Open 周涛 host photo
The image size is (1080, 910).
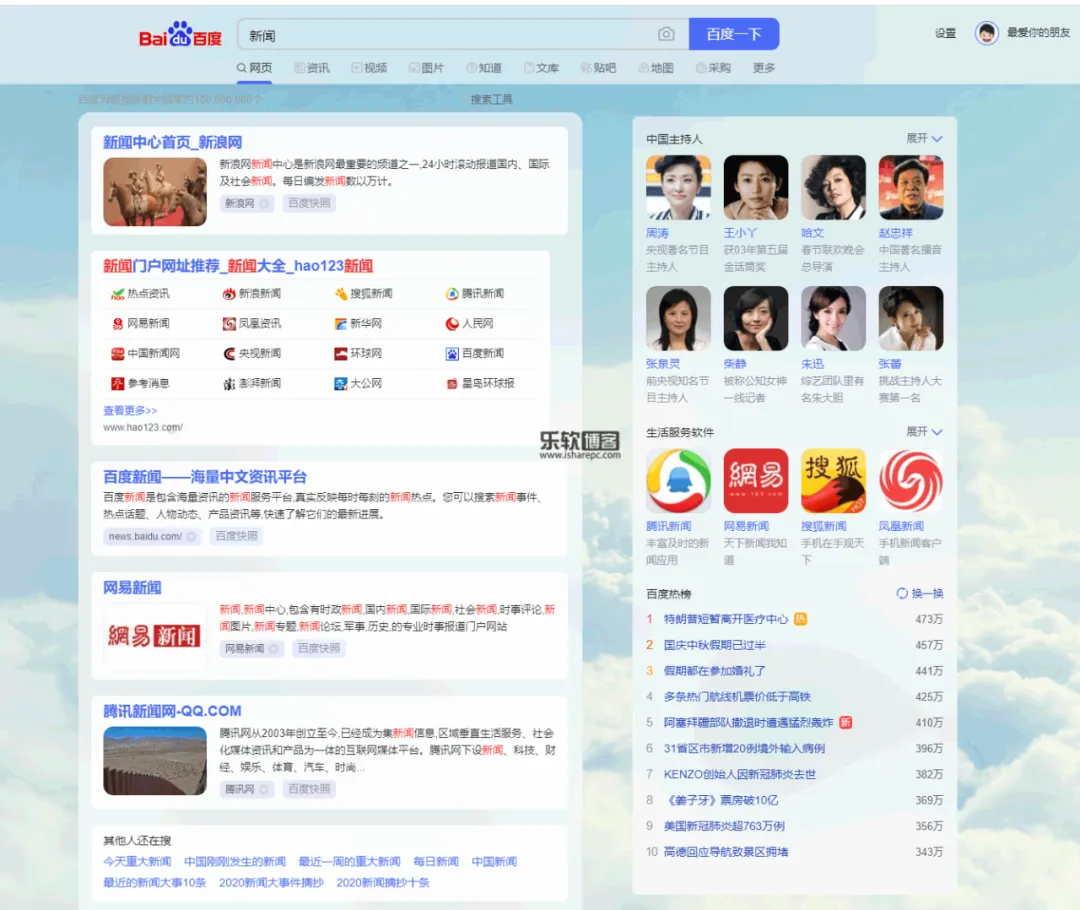678,187
